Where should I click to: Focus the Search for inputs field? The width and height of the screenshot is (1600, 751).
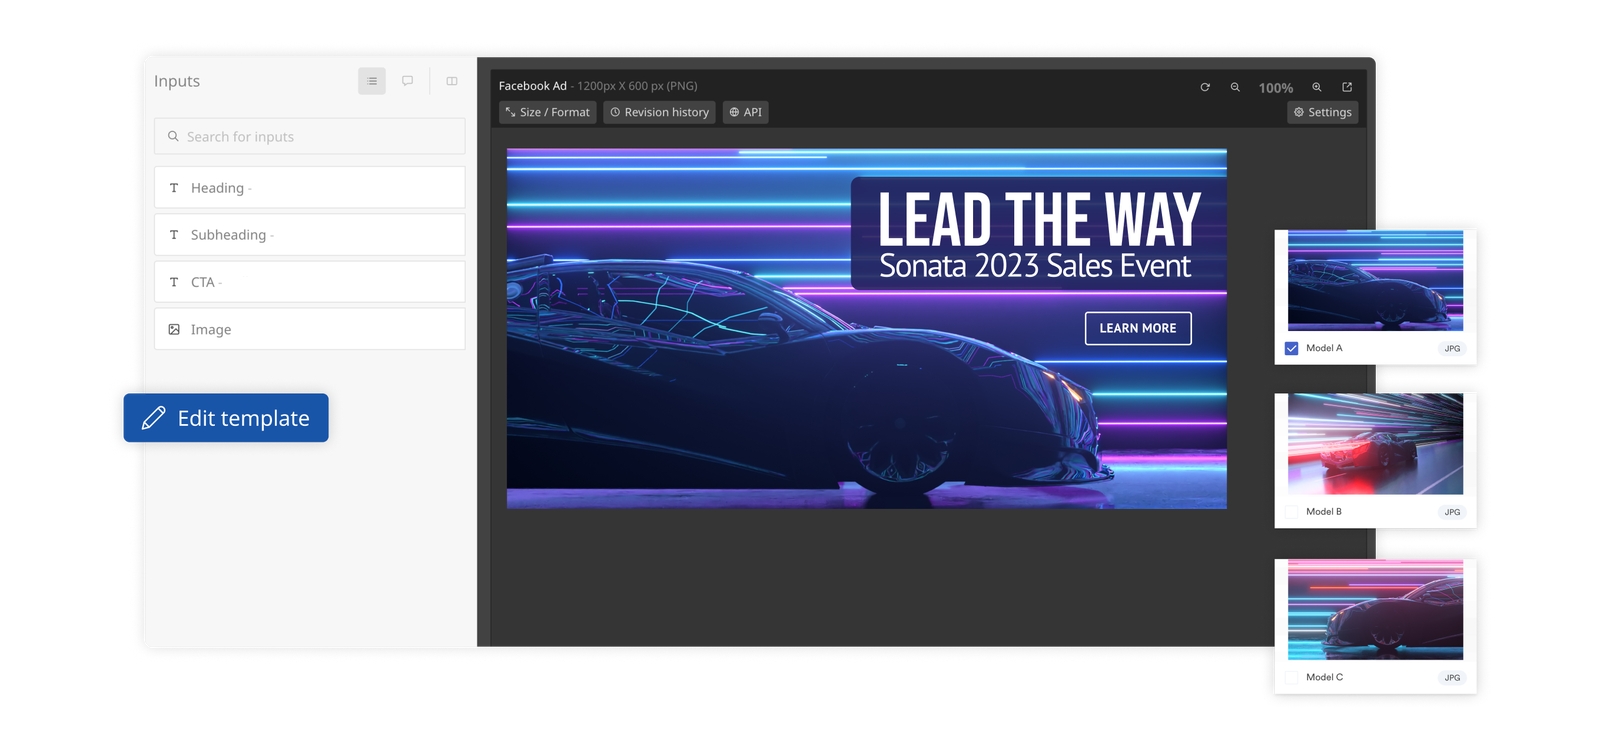[x=310, y=136]
